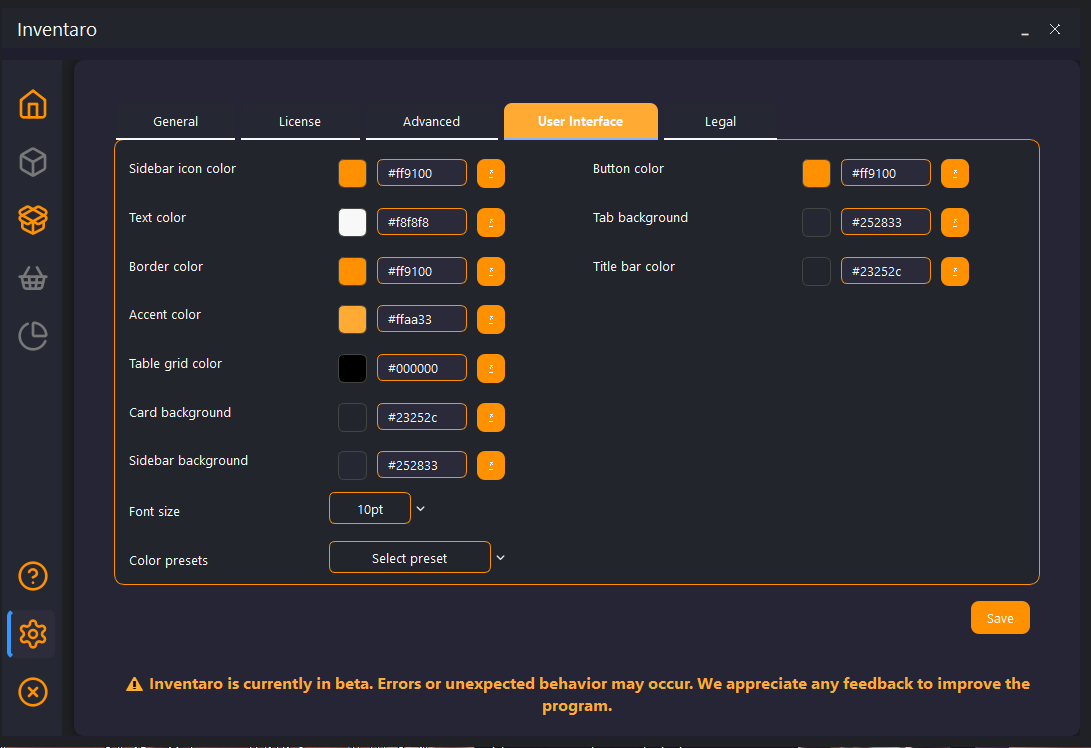Click the 'Font size' label
The image size is (1091, 748).
coord(154,511)
